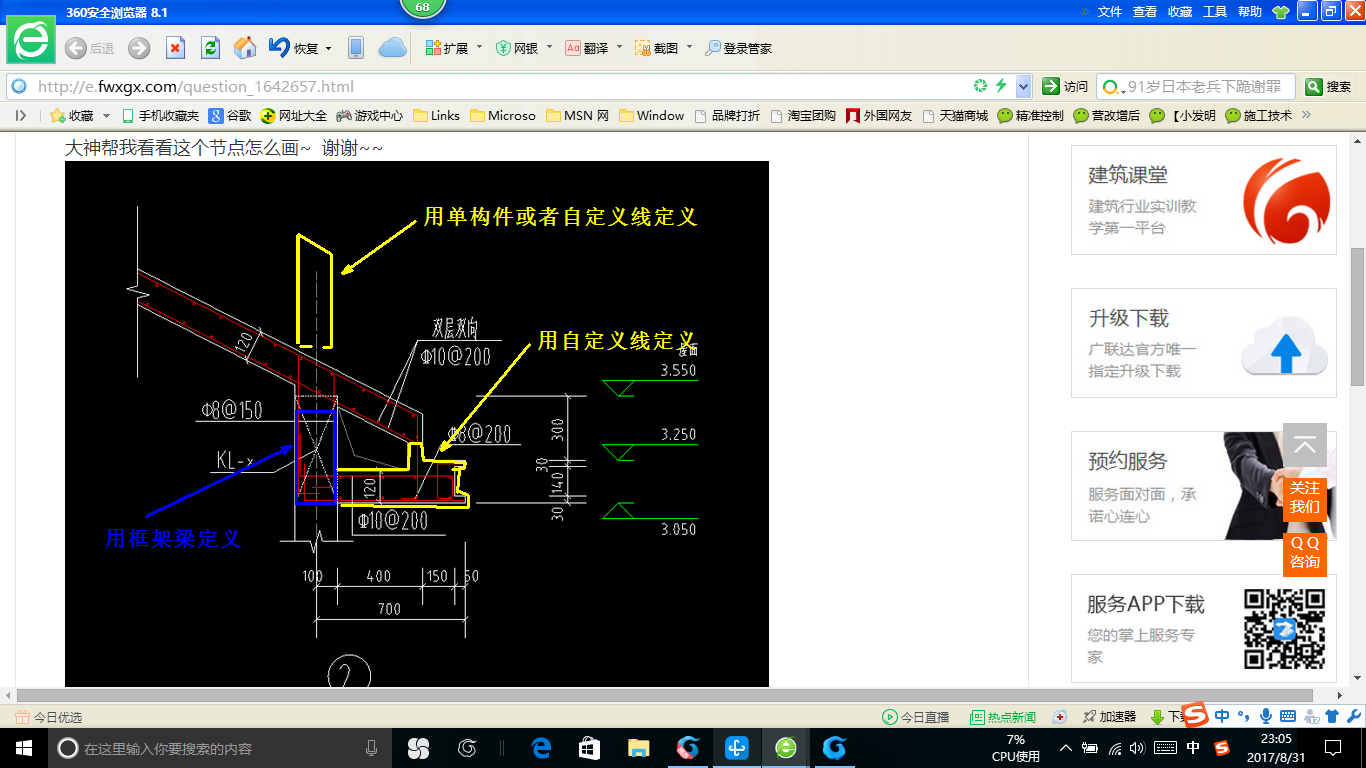Open the 文件 menu

[x=1110, y=12]
